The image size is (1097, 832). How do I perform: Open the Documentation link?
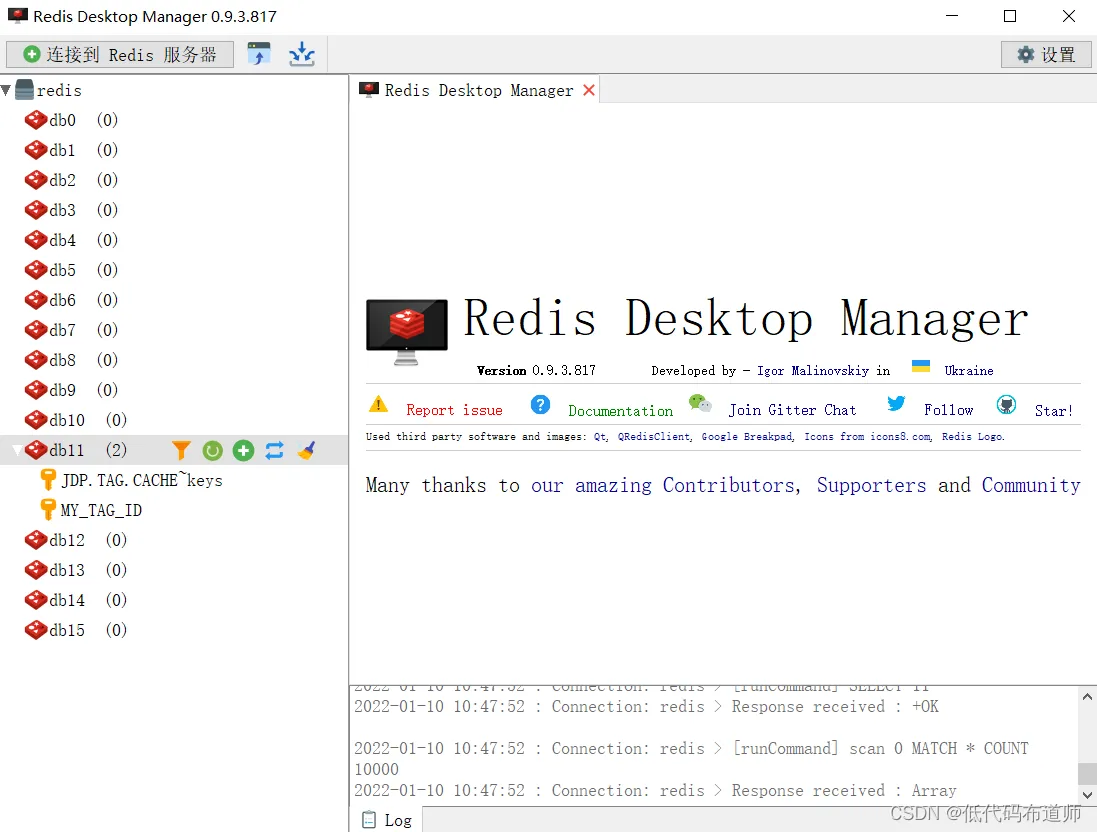621,411
